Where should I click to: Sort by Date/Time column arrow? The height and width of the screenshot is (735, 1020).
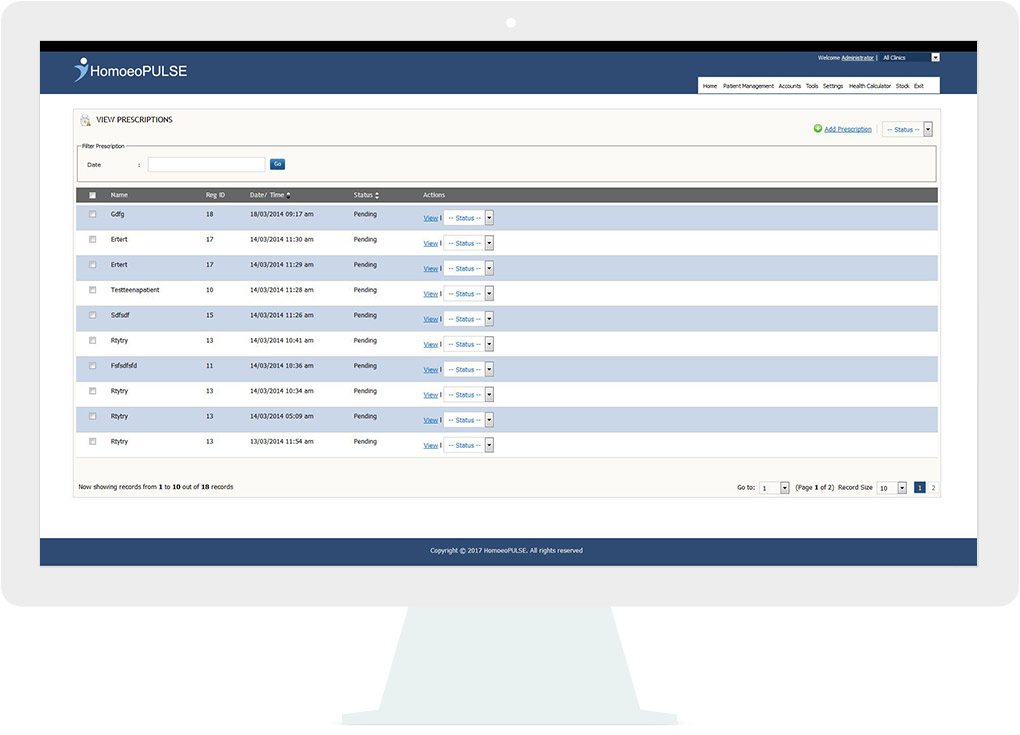pos(289,195)
